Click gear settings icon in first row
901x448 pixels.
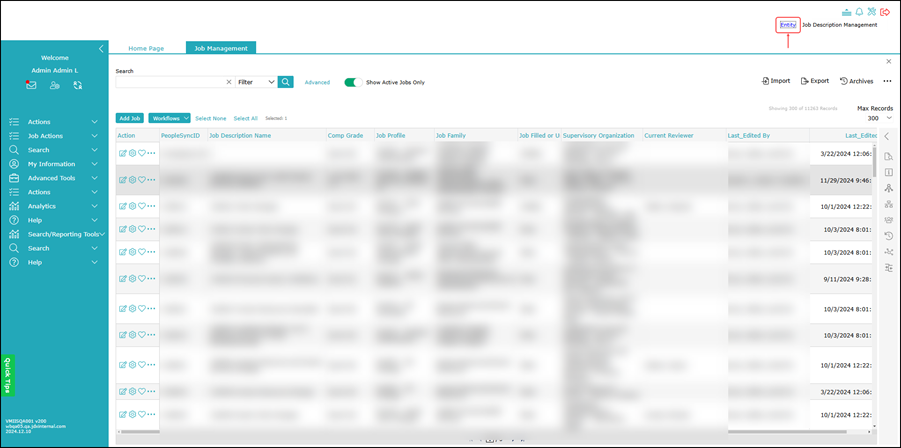click(132, 153)
